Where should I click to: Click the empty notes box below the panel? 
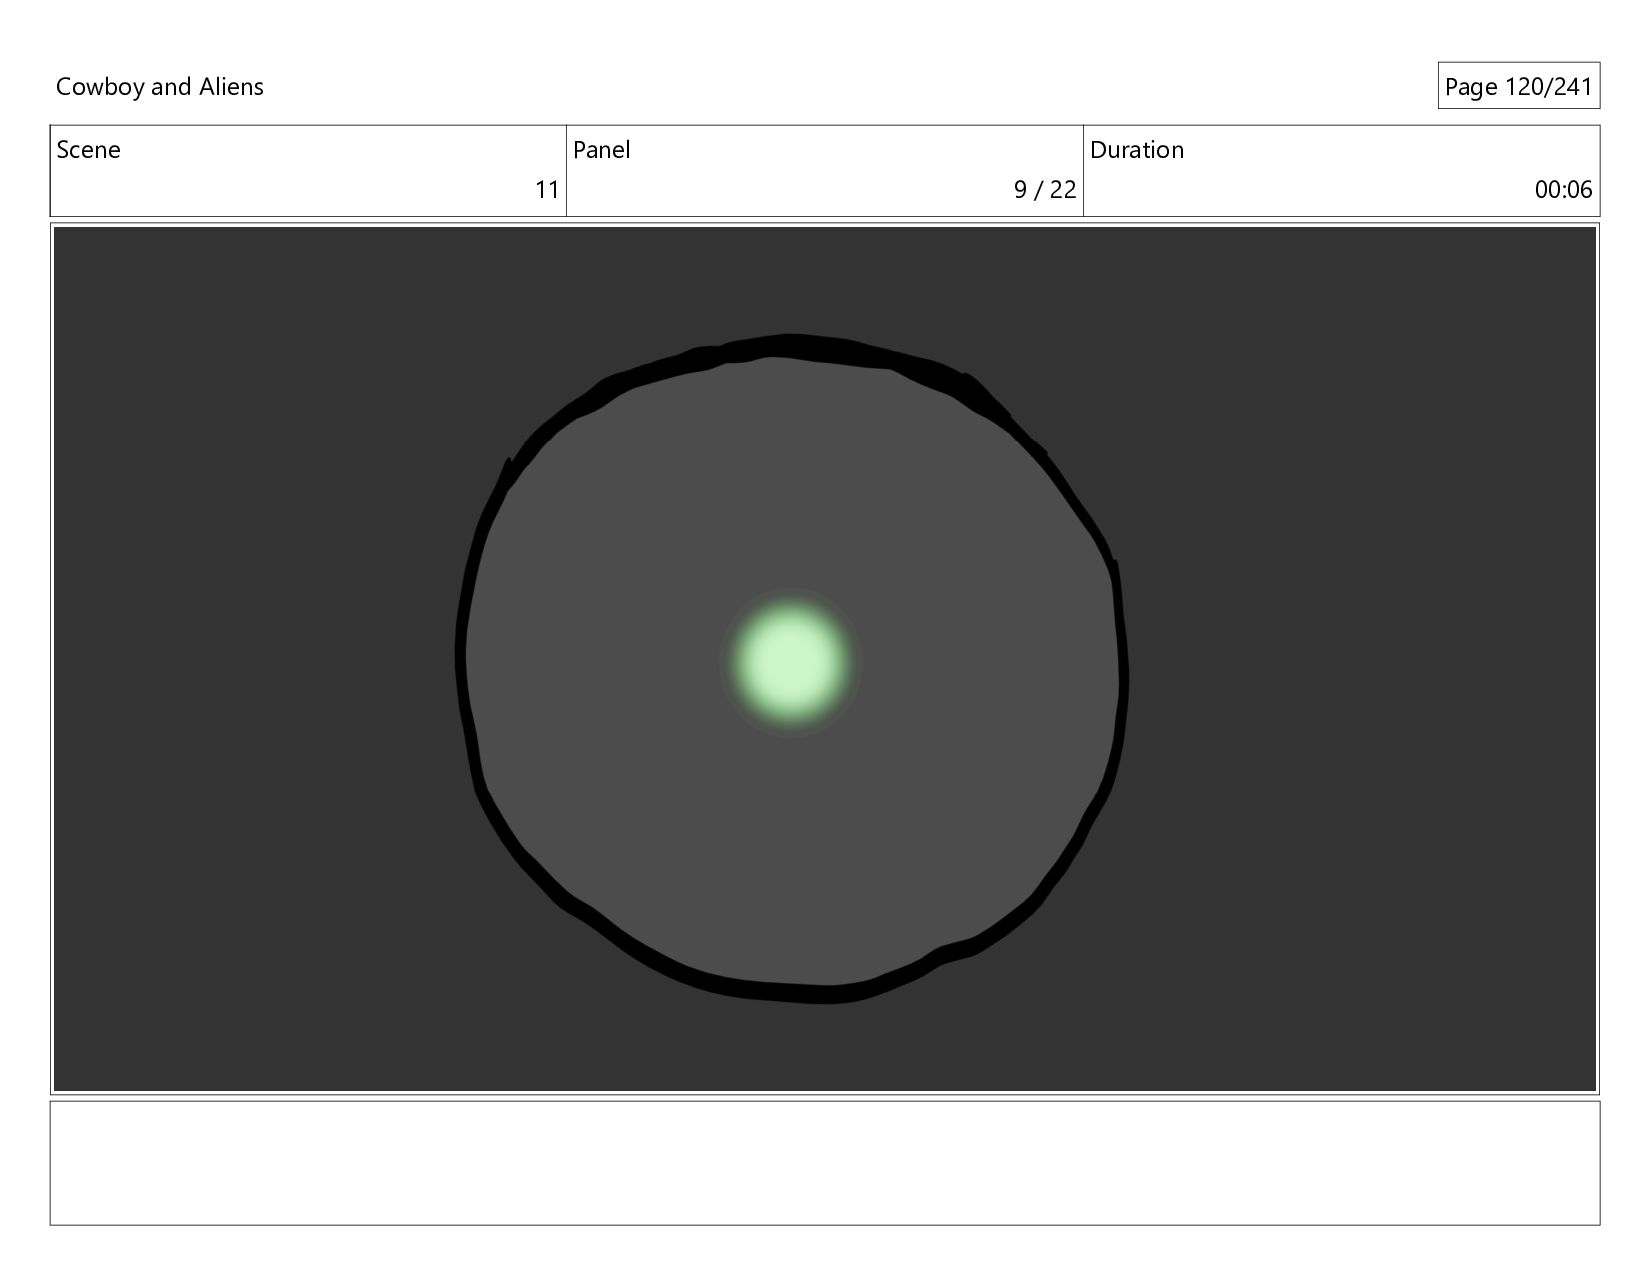click(825, 1163)
